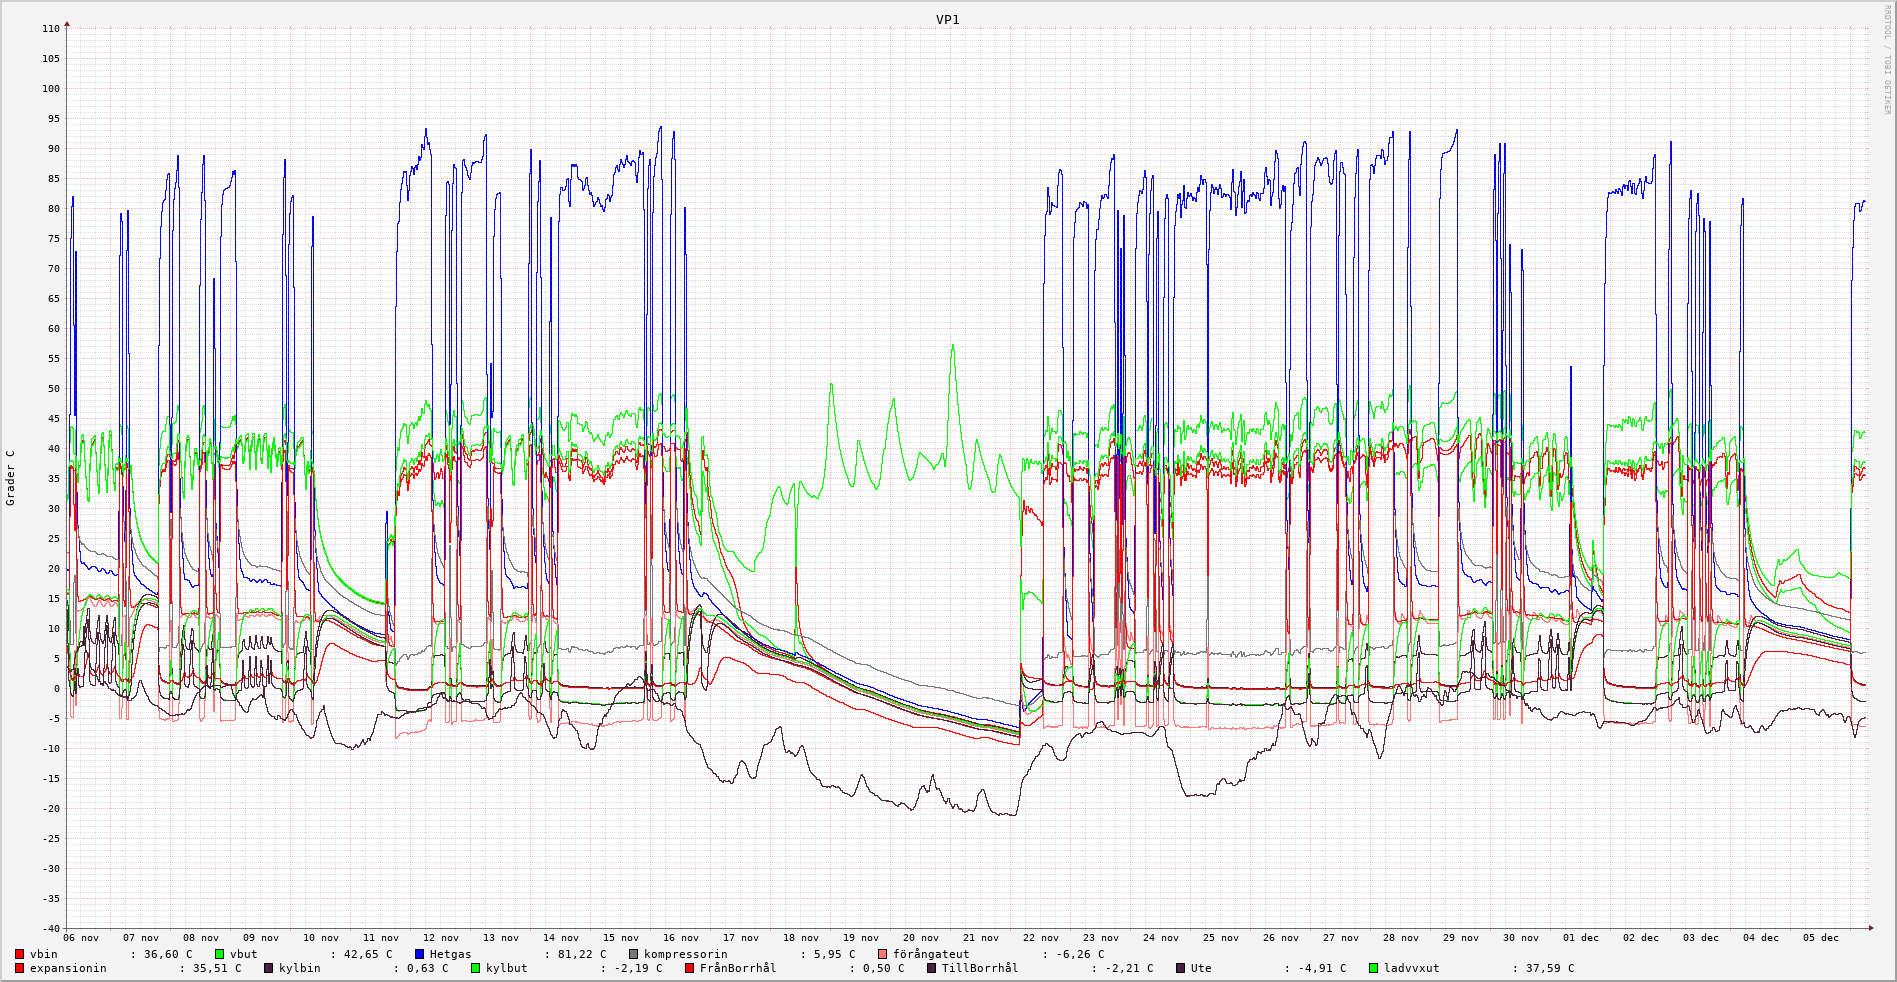Select the blue Hetgas legend swatch

tap(420, 954)
